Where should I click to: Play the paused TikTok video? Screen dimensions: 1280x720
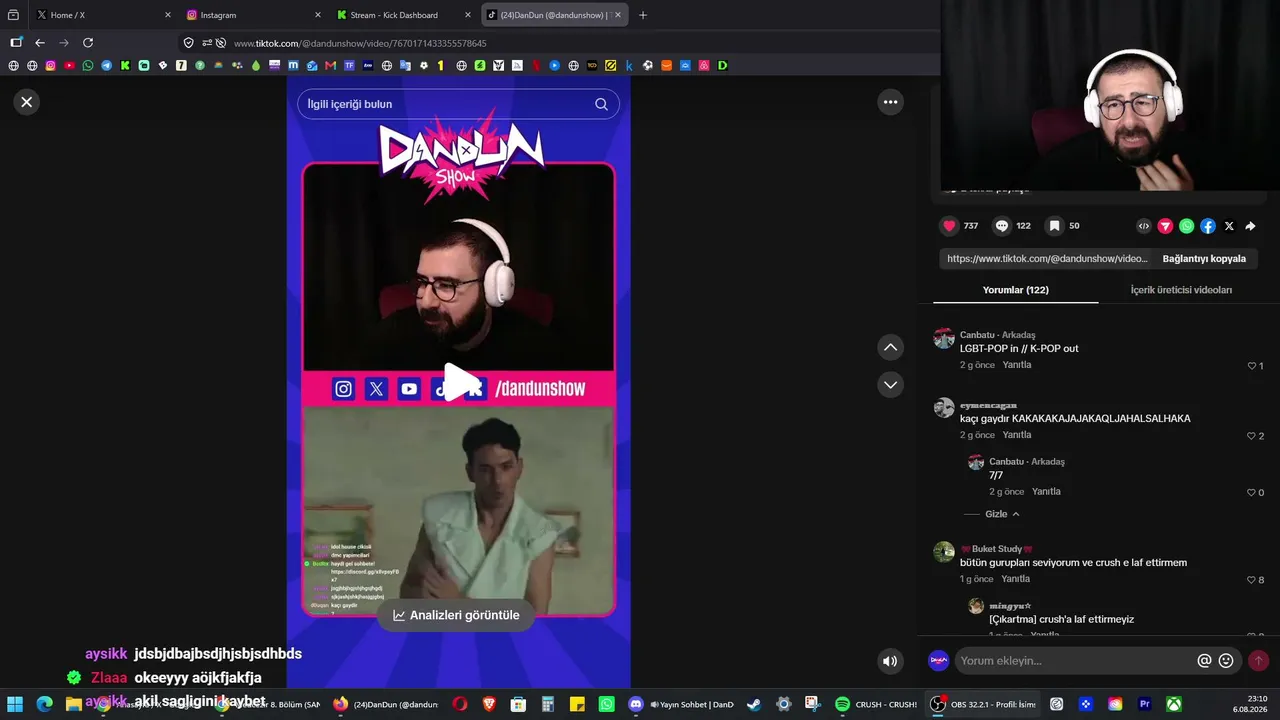[x=459, y=382]
